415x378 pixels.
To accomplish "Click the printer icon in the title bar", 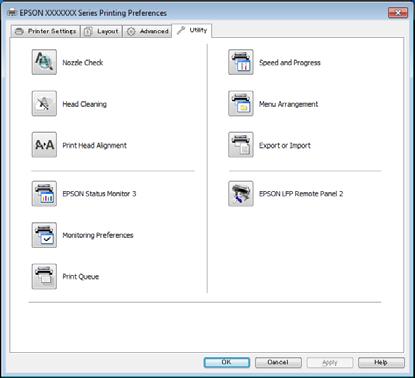I will [12, 13].
